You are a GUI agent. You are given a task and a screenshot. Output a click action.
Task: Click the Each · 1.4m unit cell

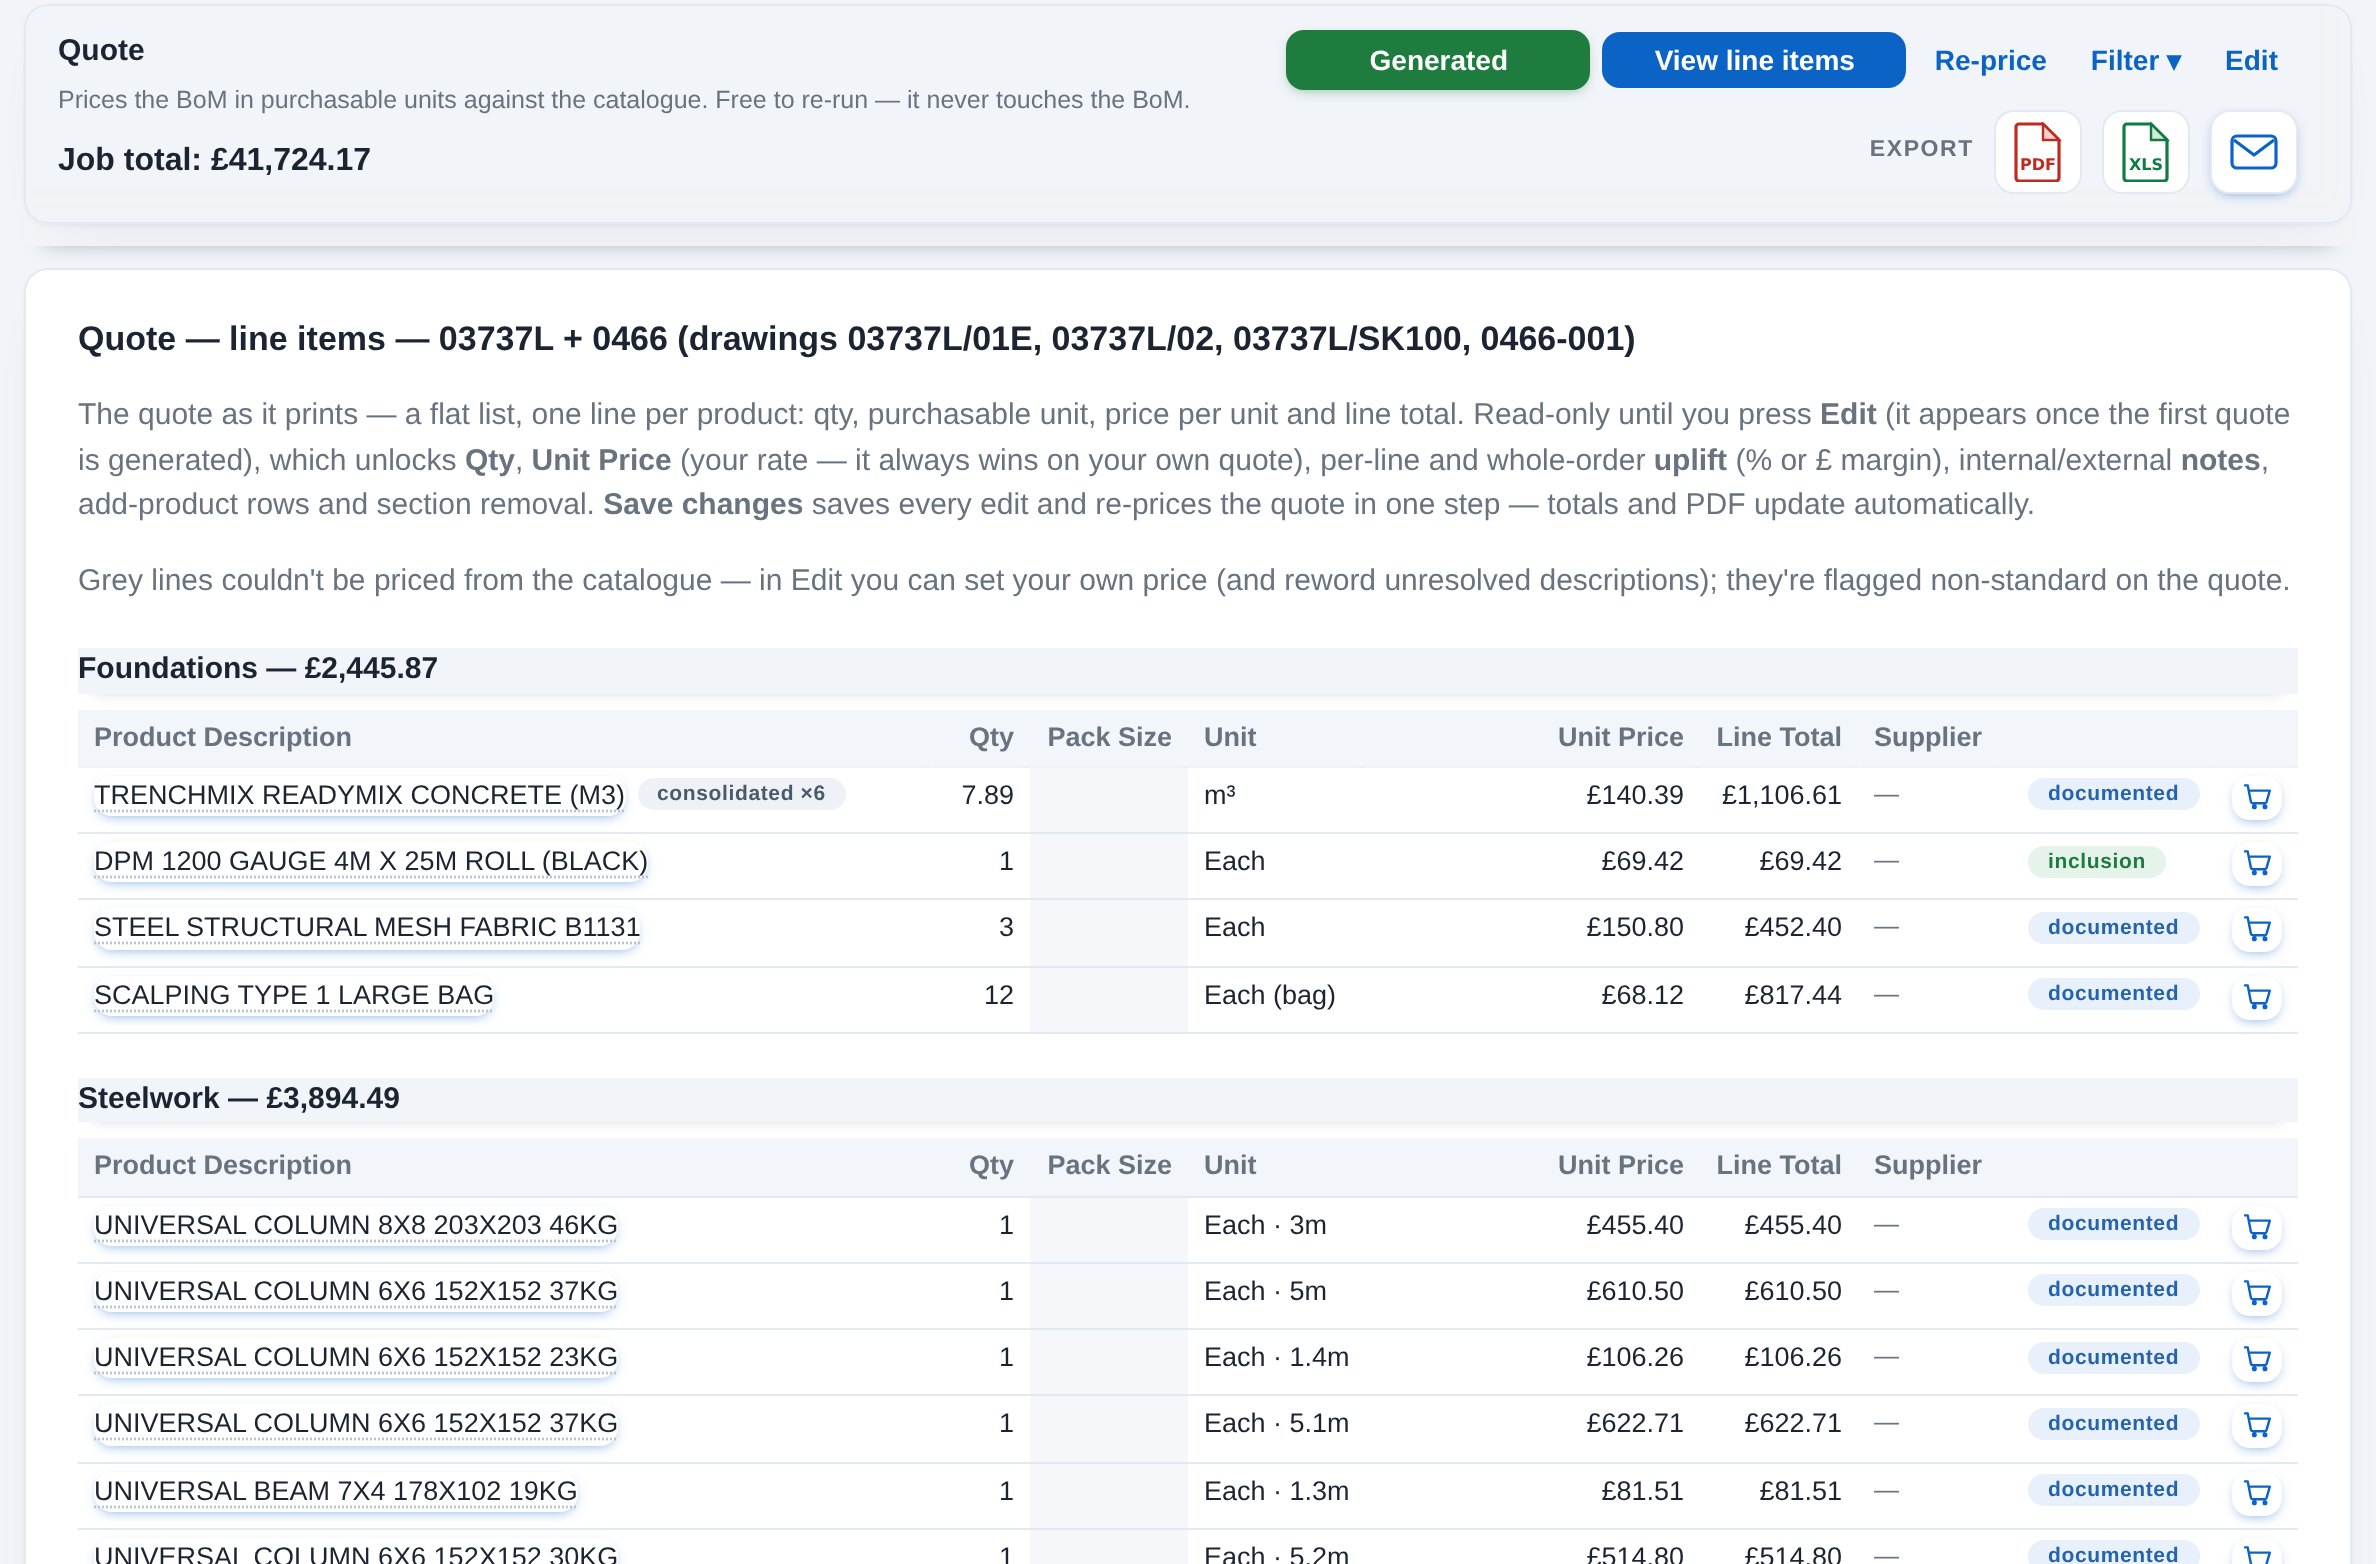click(1276, 1357)
